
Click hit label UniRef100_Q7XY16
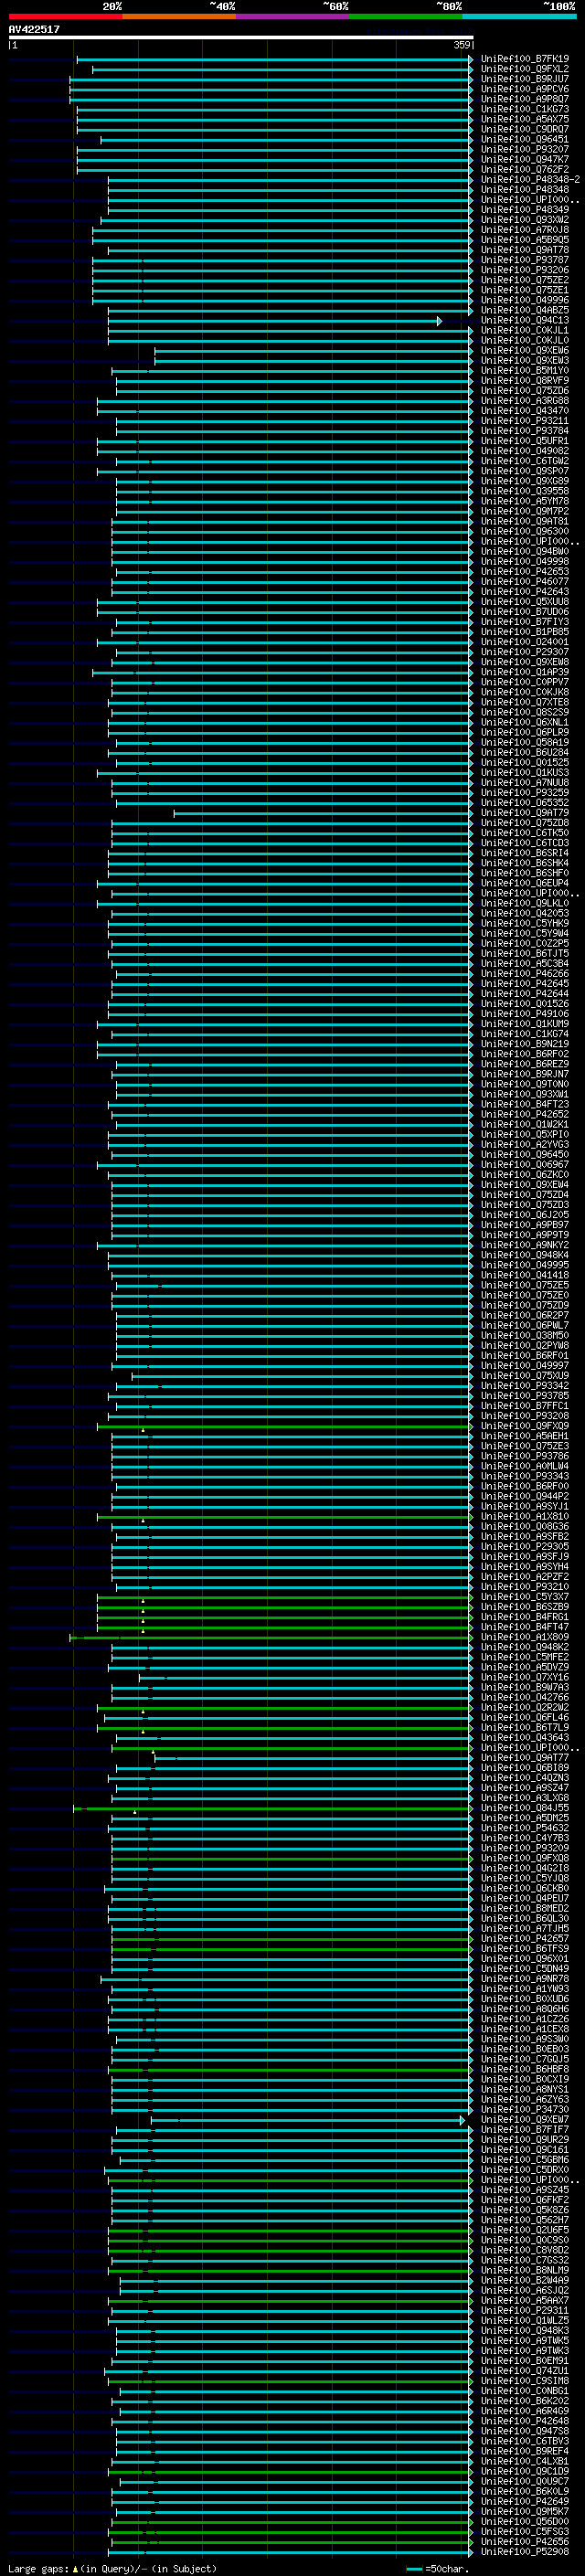524,1677
